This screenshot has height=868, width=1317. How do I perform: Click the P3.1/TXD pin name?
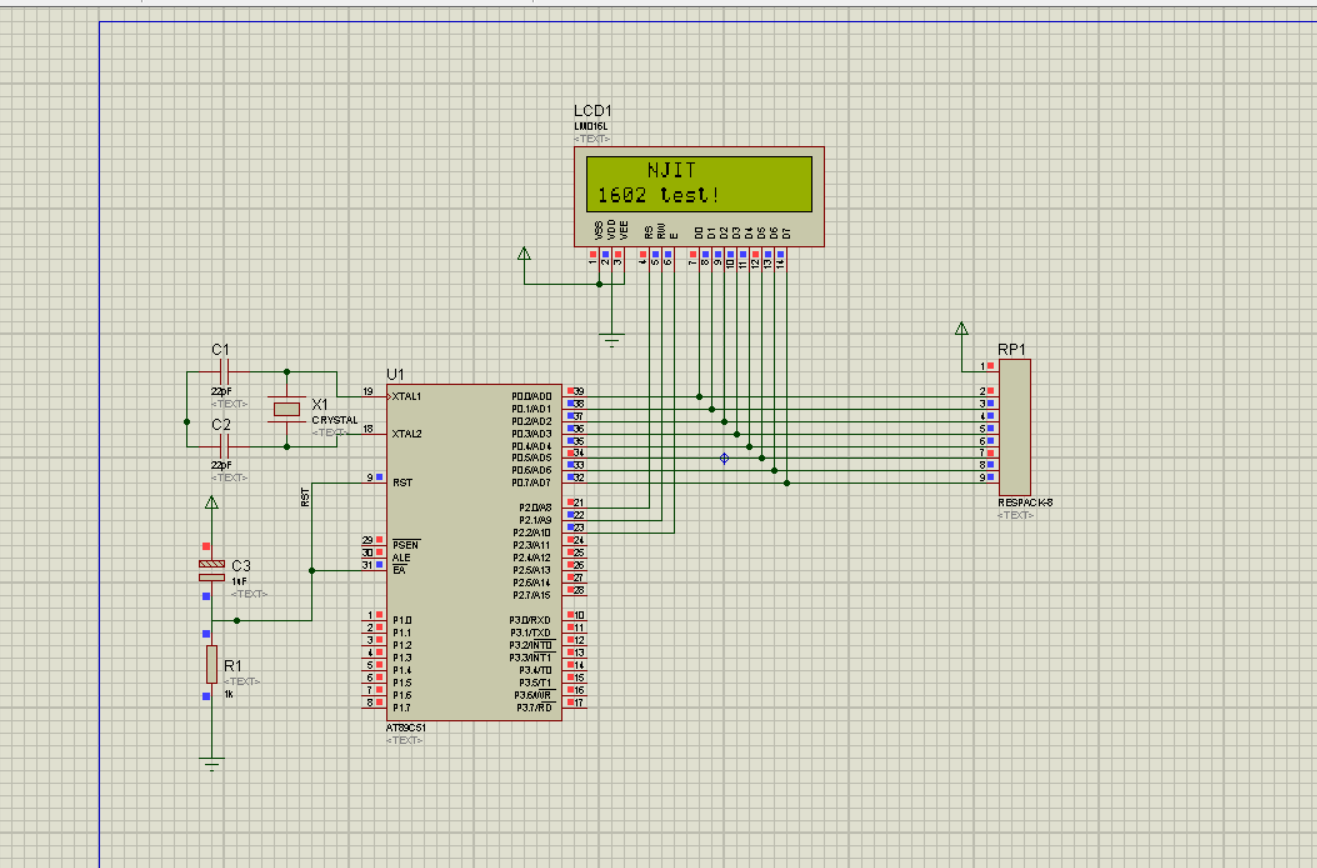[x=532, y=633]
